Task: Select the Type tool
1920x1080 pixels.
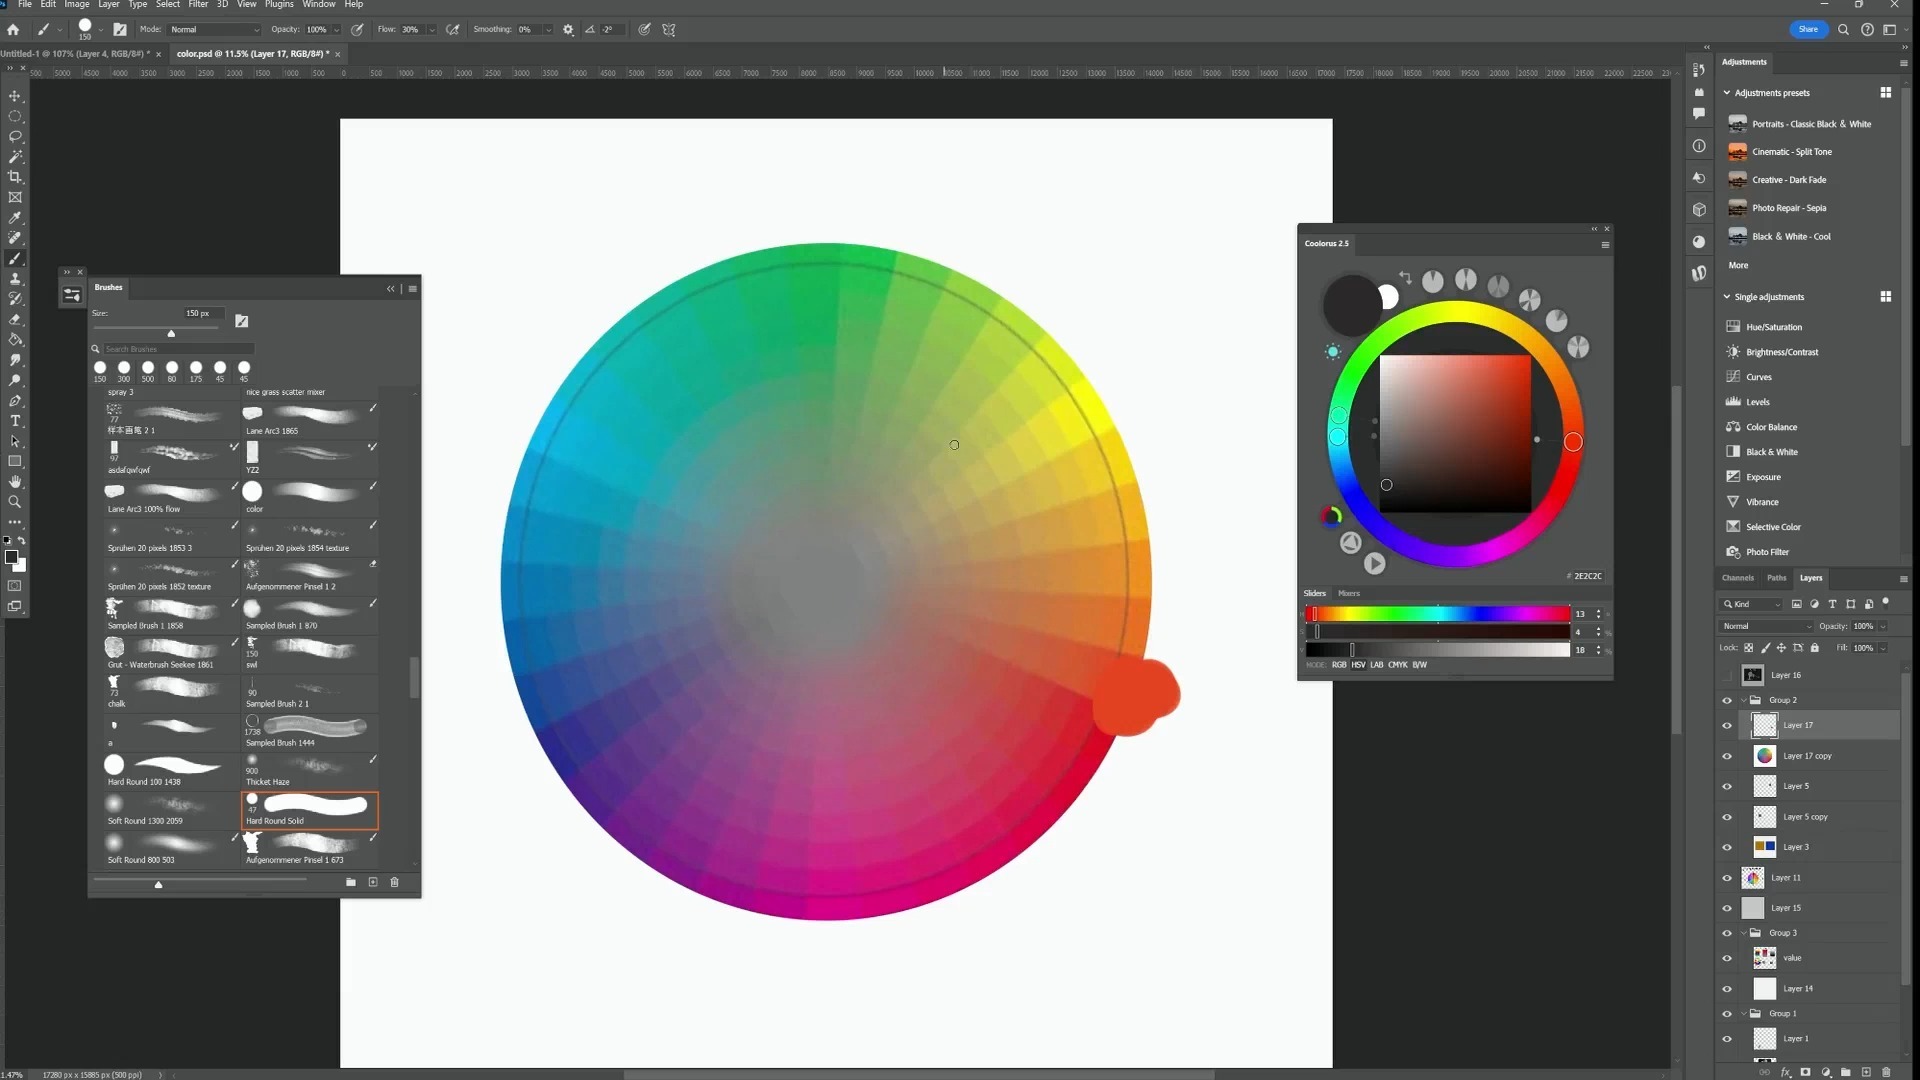Action: pos(15,421)
